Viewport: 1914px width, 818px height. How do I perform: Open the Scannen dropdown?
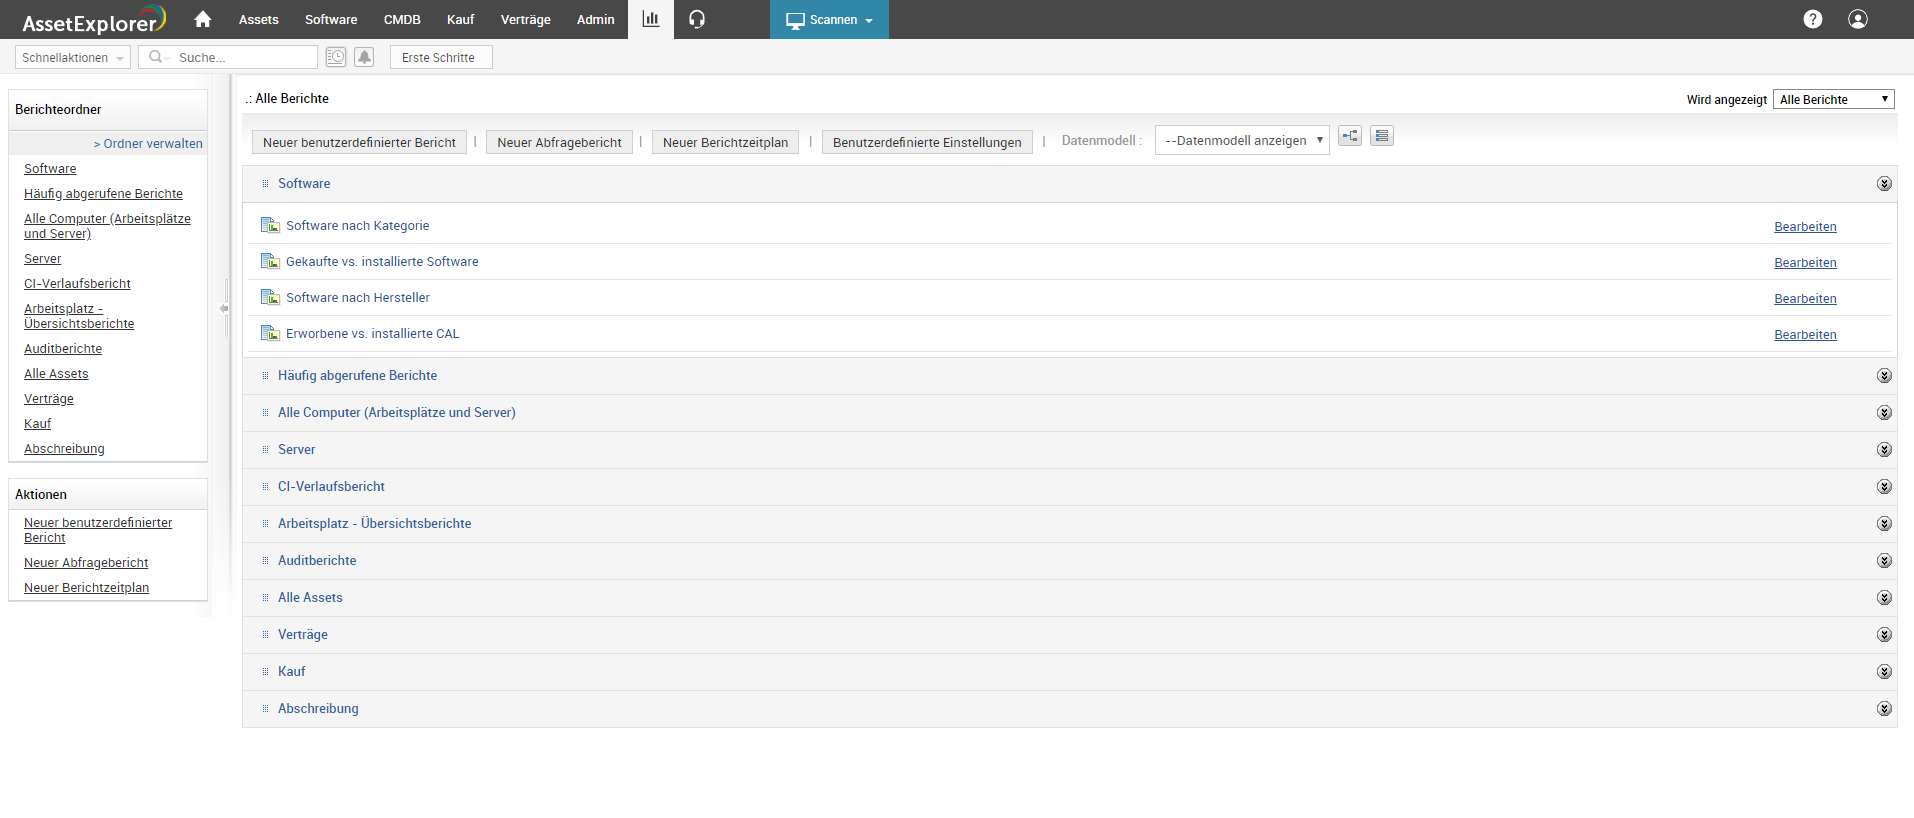click(829, 19)
